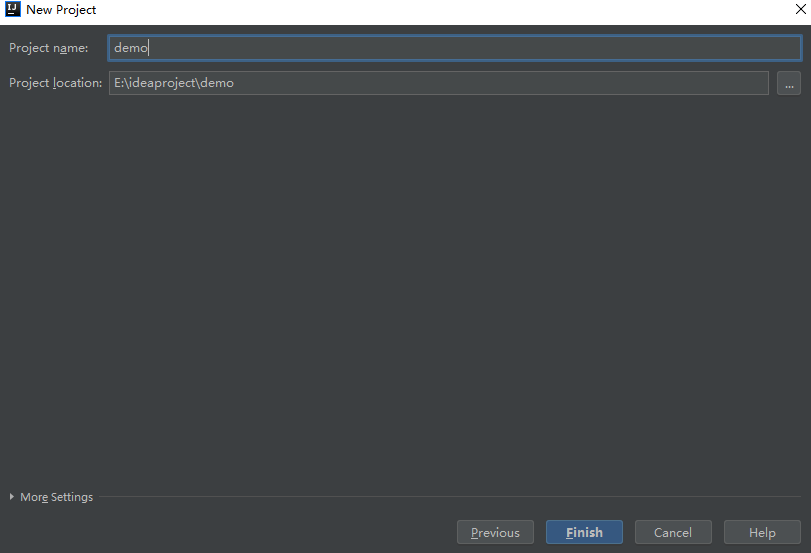Click the Project location path field
Viewport: 811px width, 553px height.
[439, 83]
